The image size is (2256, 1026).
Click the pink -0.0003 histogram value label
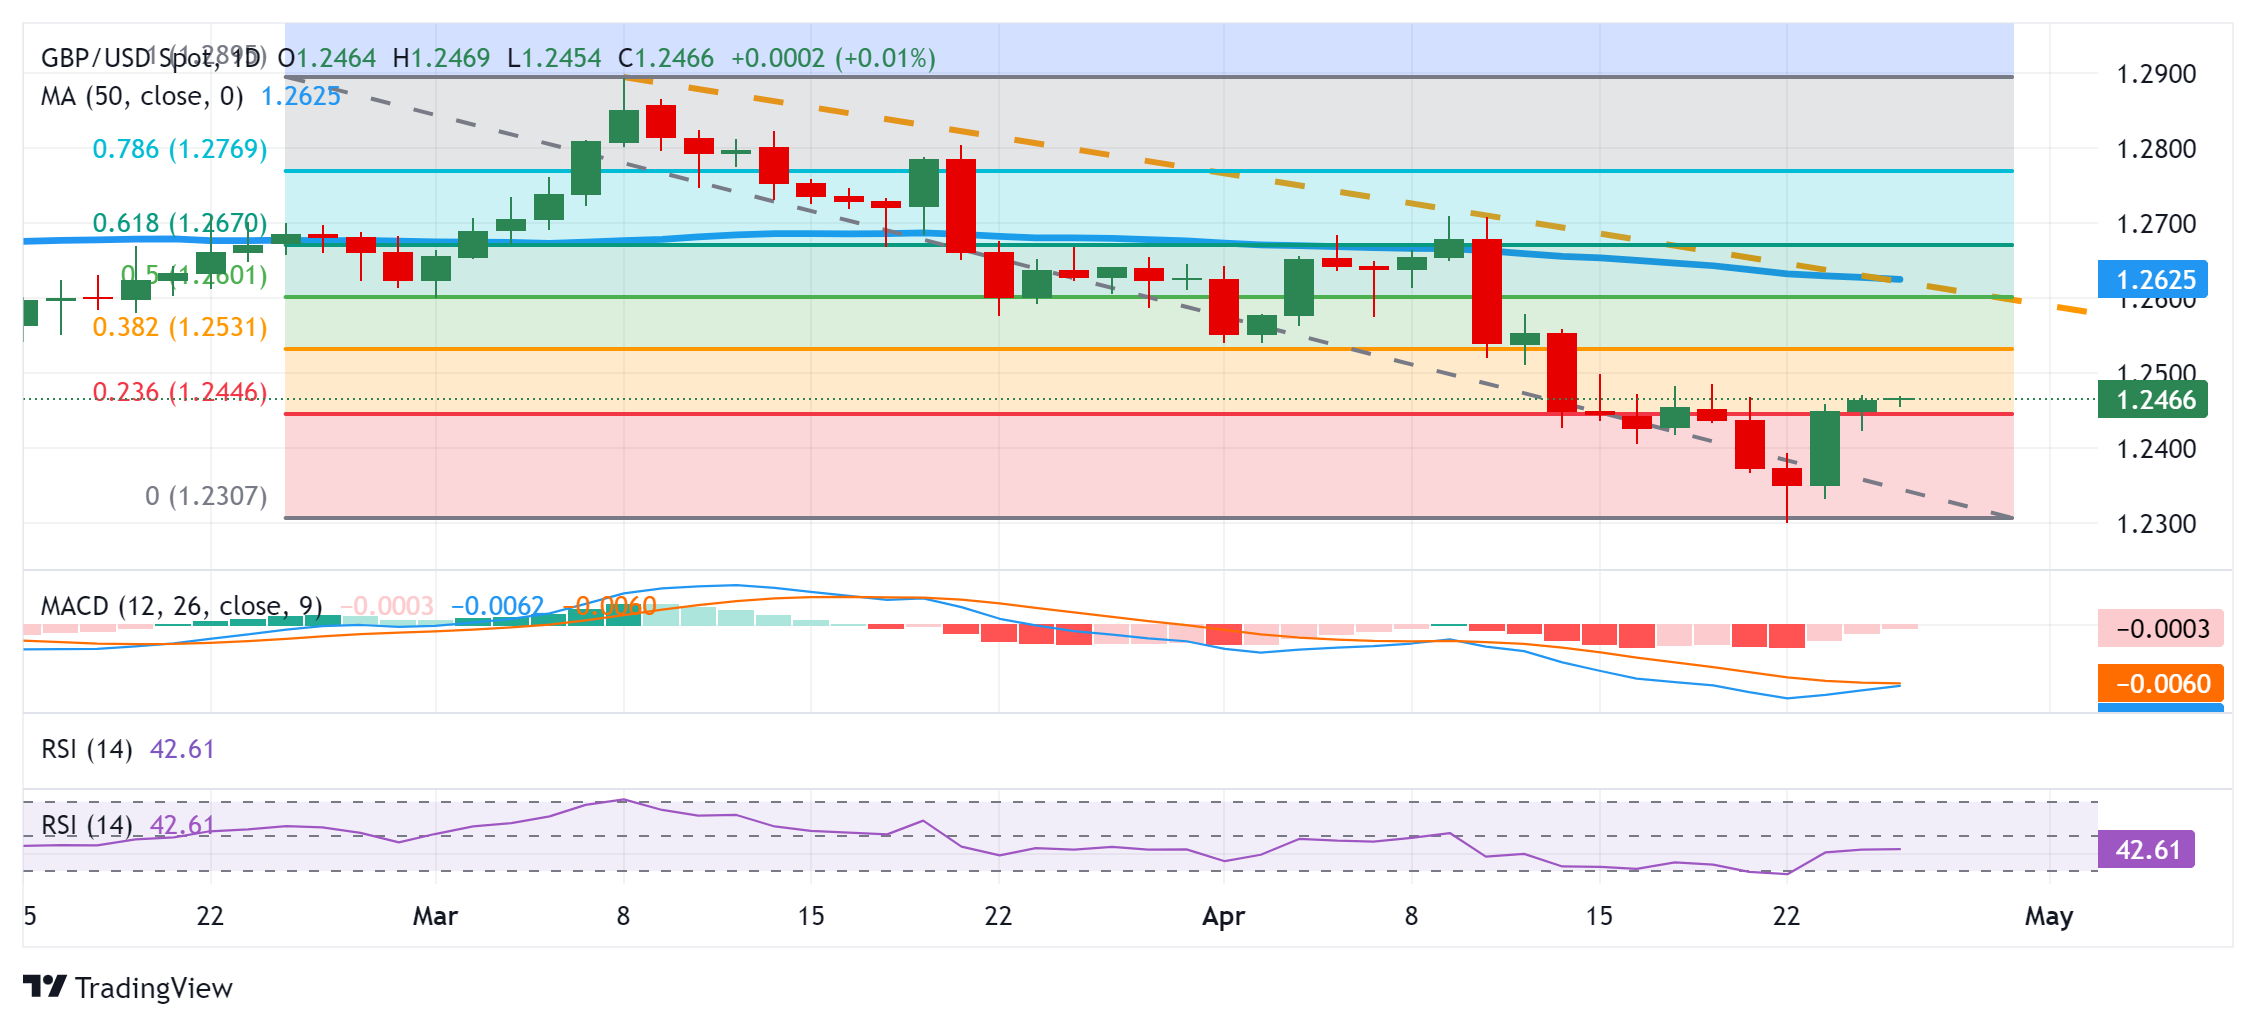point(2161,629)
